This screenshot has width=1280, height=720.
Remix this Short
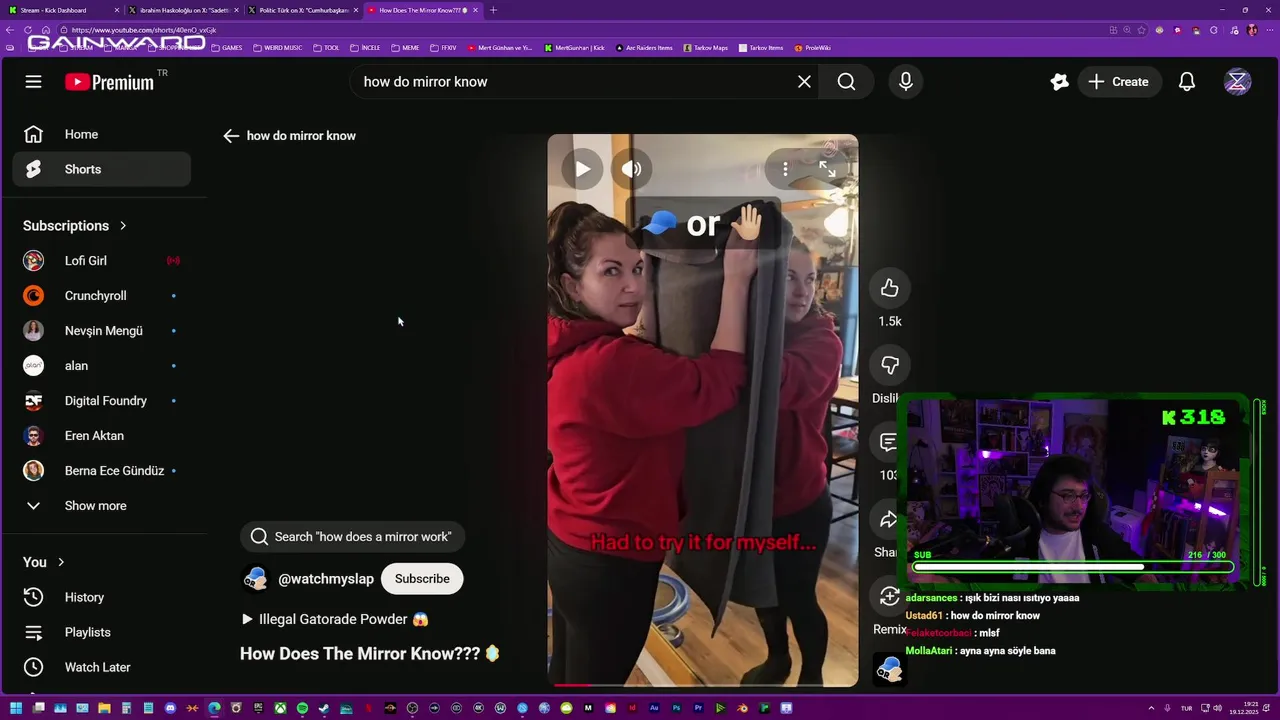tap(888, 597)
